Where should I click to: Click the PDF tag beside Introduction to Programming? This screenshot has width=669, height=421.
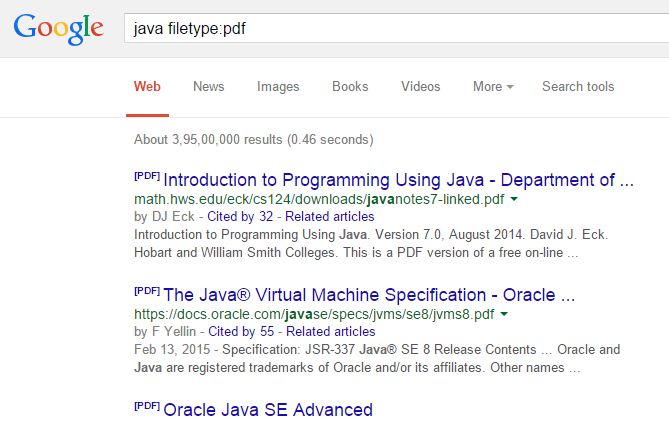tap(147, 176)
